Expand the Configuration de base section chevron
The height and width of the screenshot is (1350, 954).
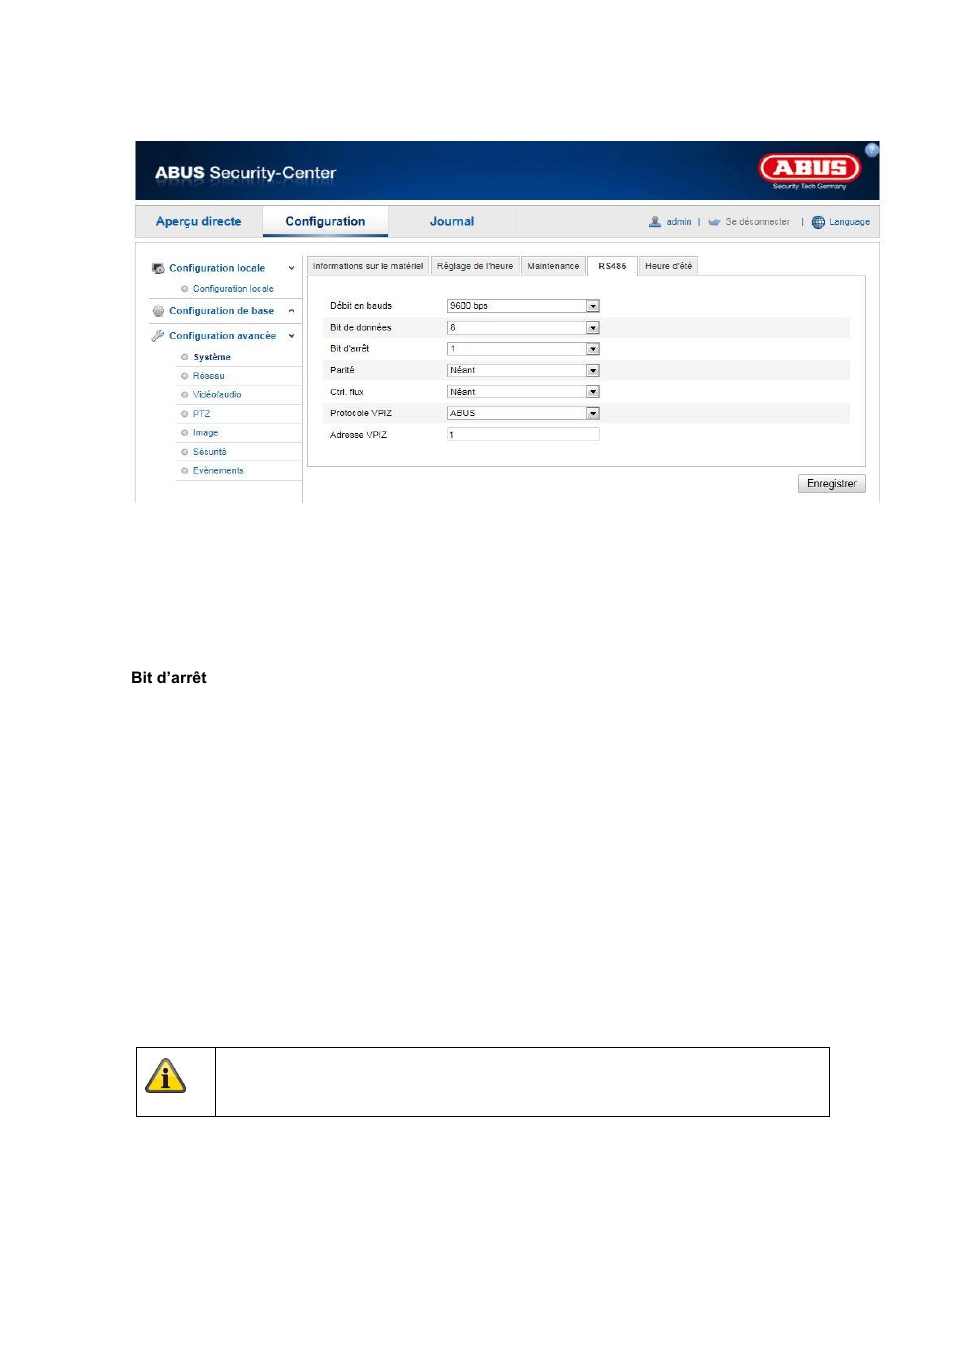pyautogui.click(x=291, y=311)
